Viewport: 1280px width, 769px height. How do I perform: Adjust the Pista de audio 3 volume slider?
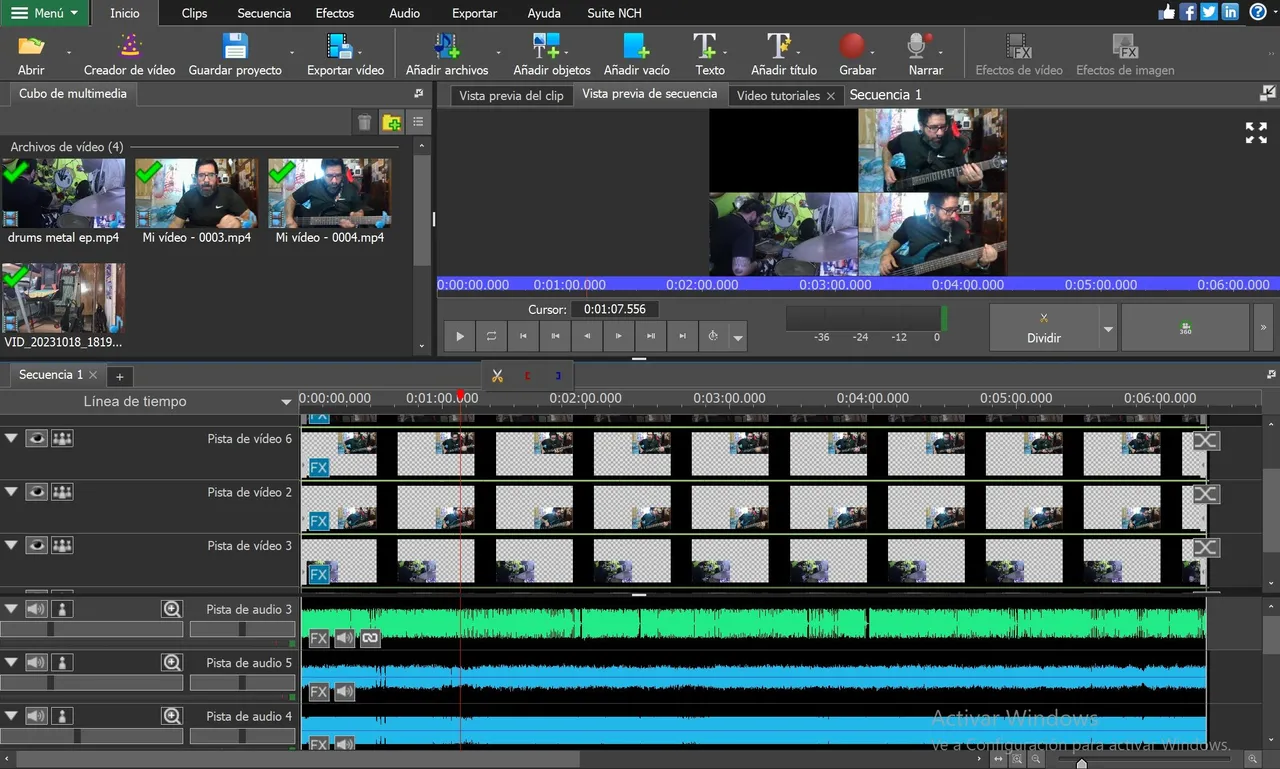[x=51, y=629]
